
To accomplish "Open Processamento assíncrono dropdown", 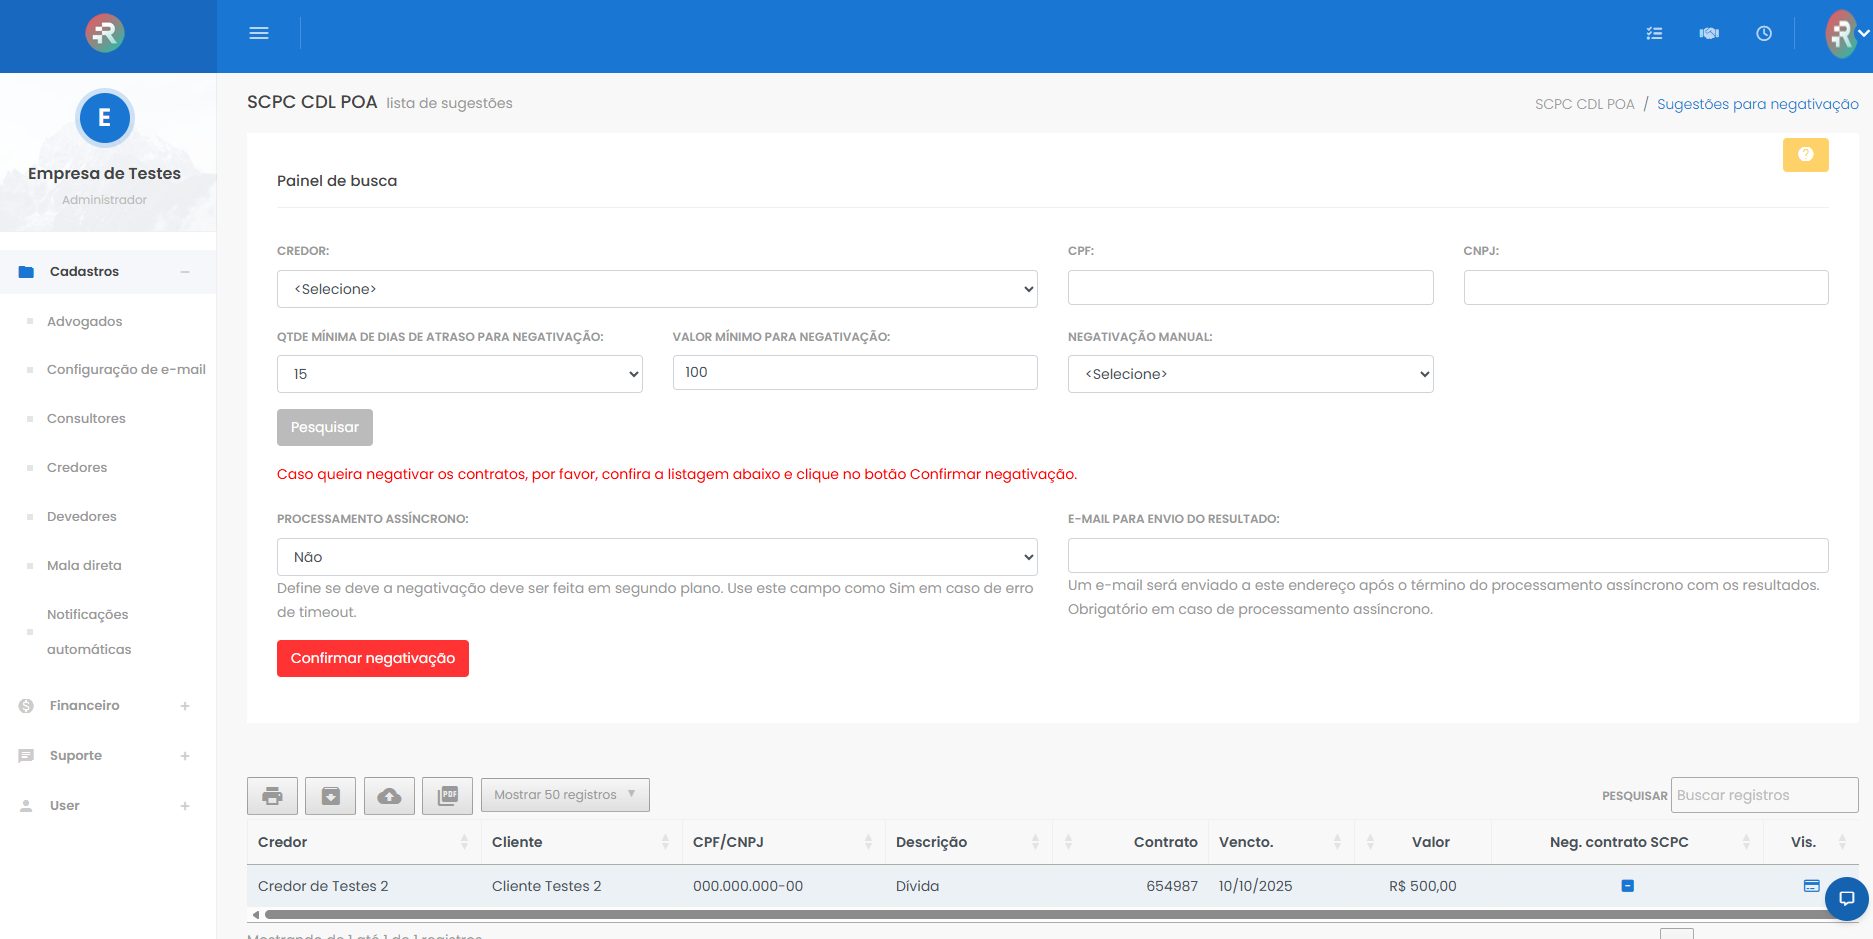I will [x=656, y=557].
